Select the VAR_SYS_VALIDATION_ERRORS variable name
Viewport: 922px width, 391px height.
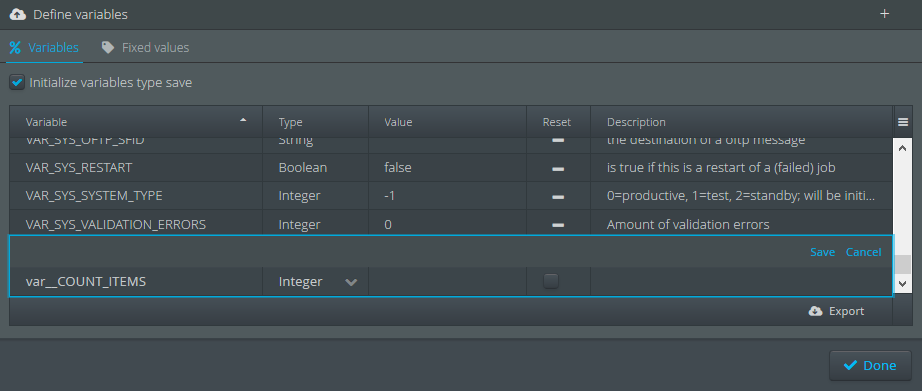116,225
